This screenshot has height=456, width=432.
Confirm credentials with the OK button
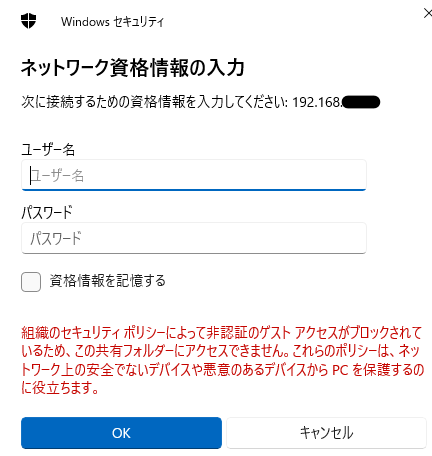(x=121, y=433)
